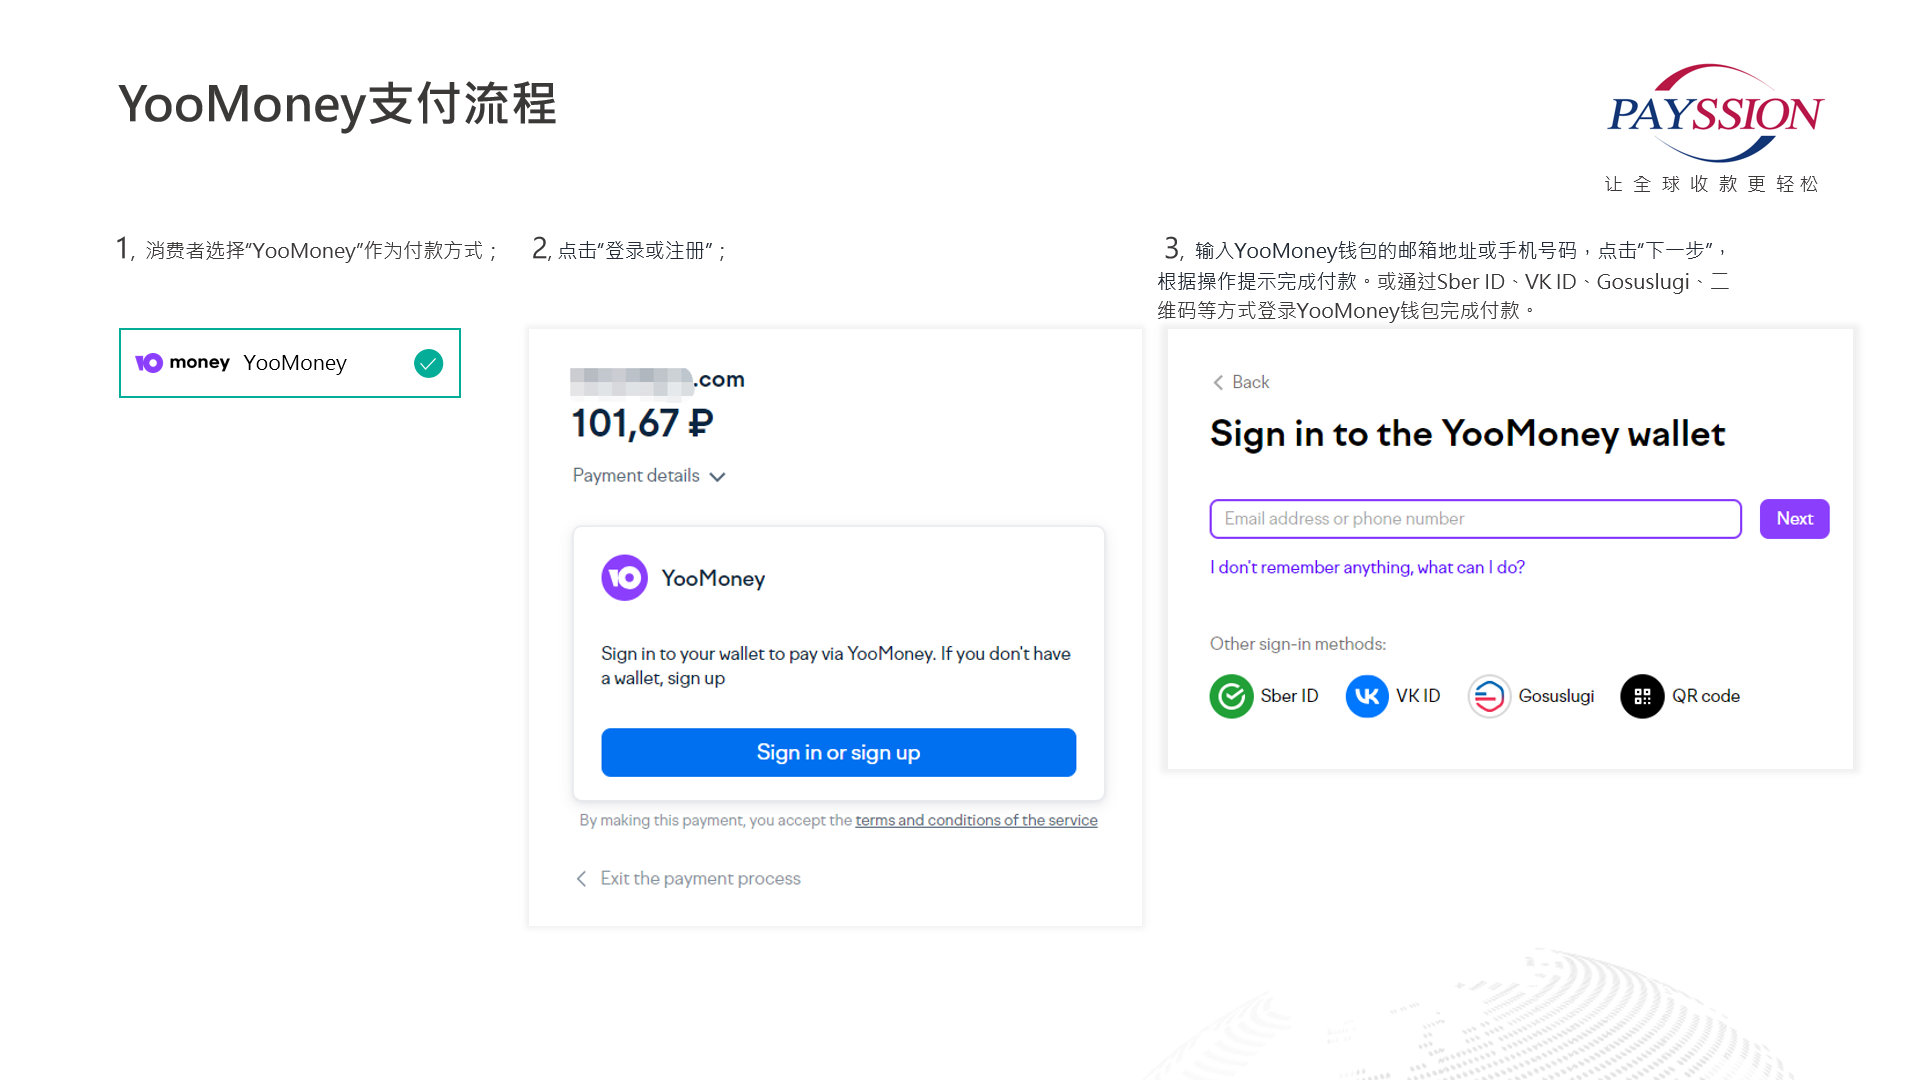Click the purple YooMoney logo on payment card
This screenshot has width=1920, height=1080.
(624, 578)
